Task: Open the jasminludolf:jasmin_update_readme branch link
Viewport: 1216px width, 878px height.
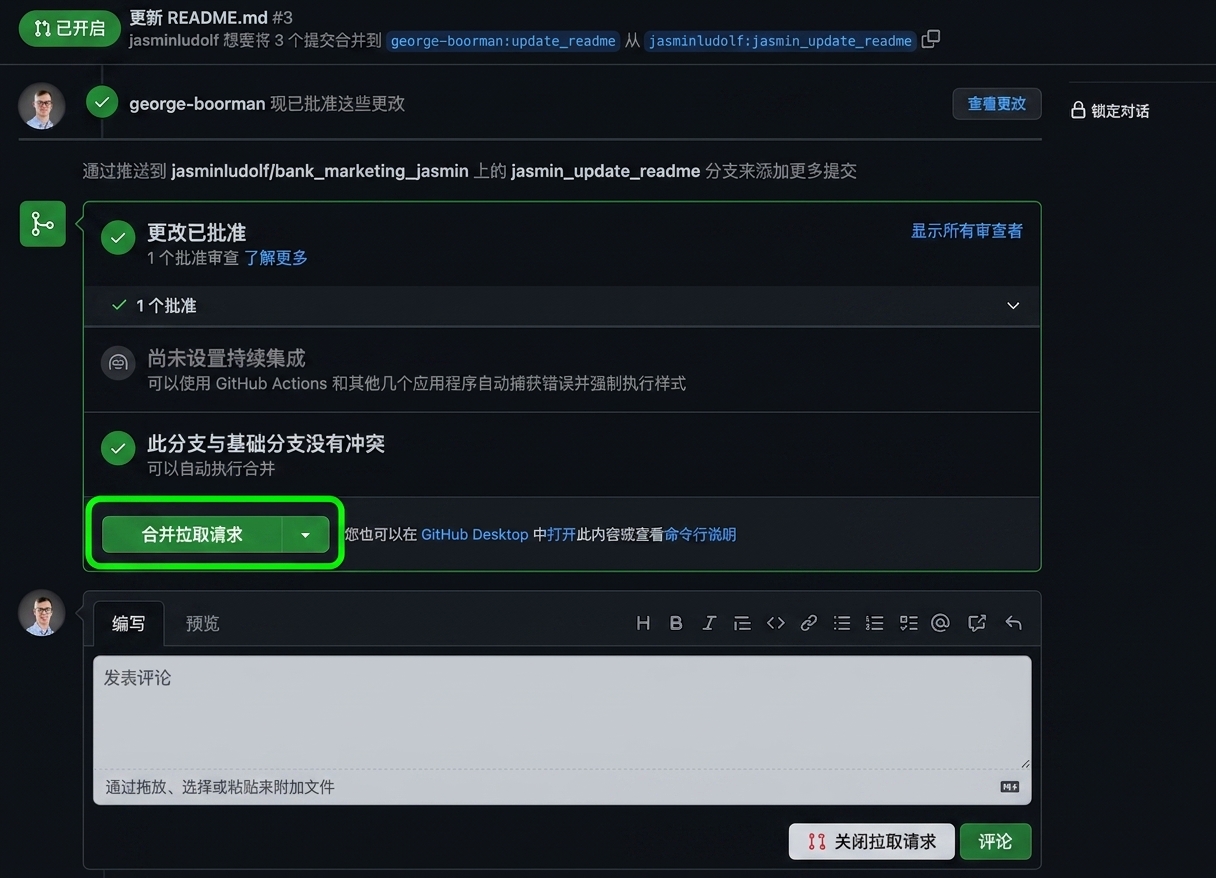Action: (x=780, y=41)
